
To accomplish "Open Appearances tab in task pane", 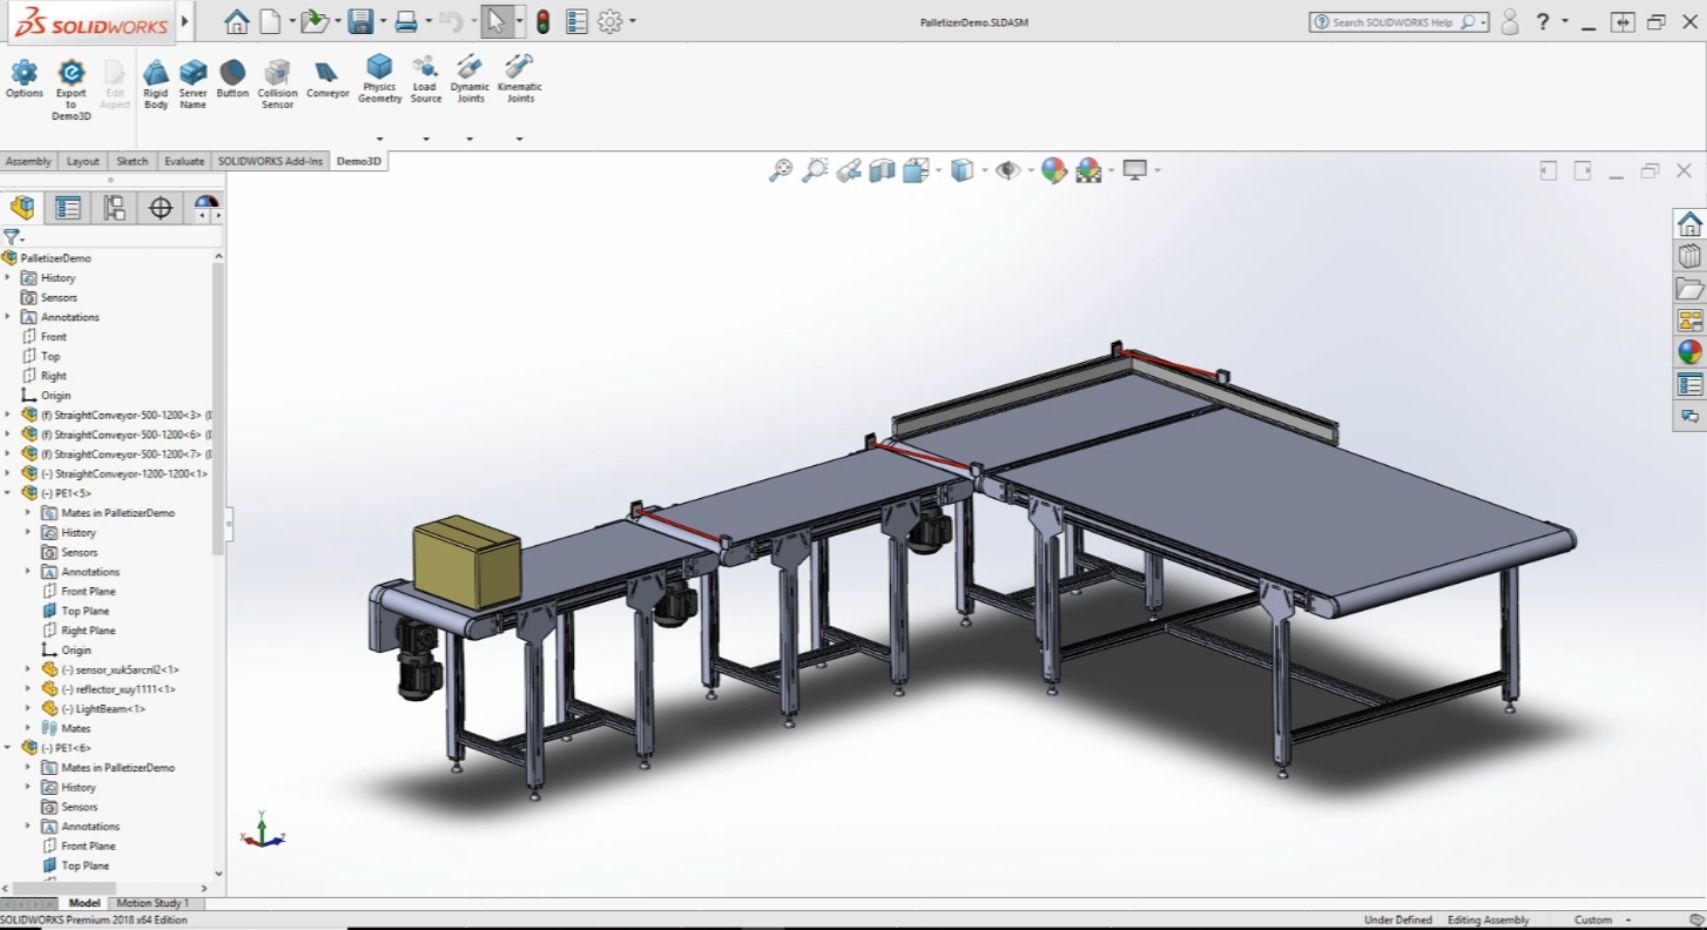I will click(x=1689, y=352).
